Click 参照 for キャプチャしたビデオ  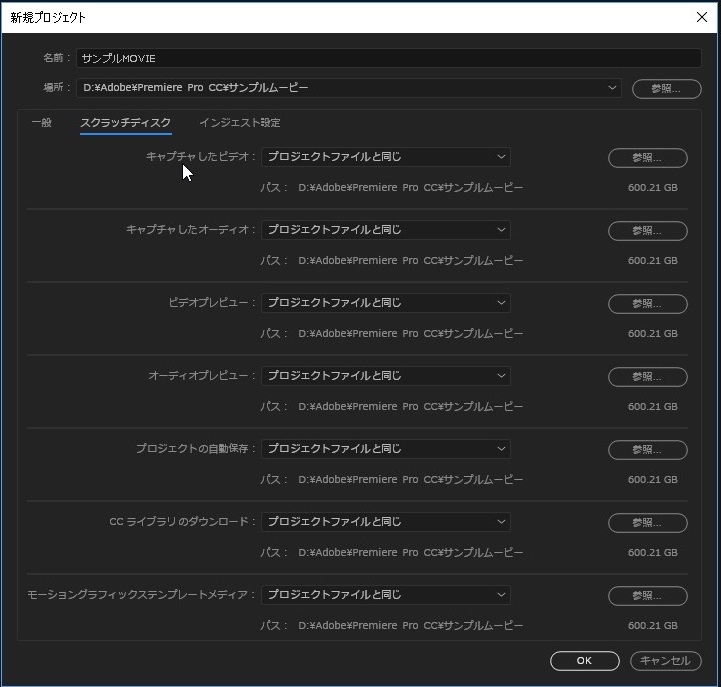[x=647, y=158]
